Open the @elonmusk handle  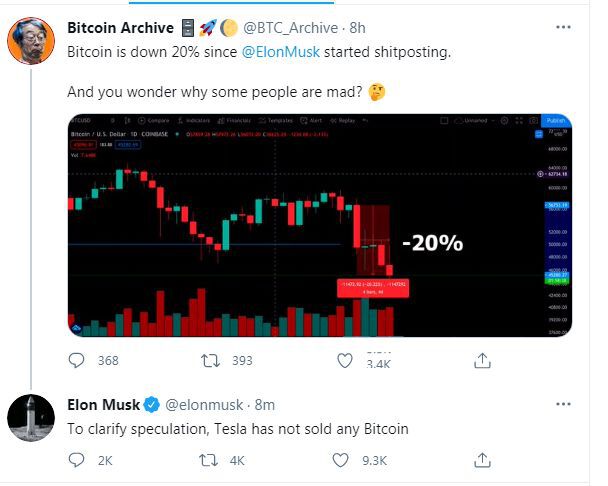(204, 405)
